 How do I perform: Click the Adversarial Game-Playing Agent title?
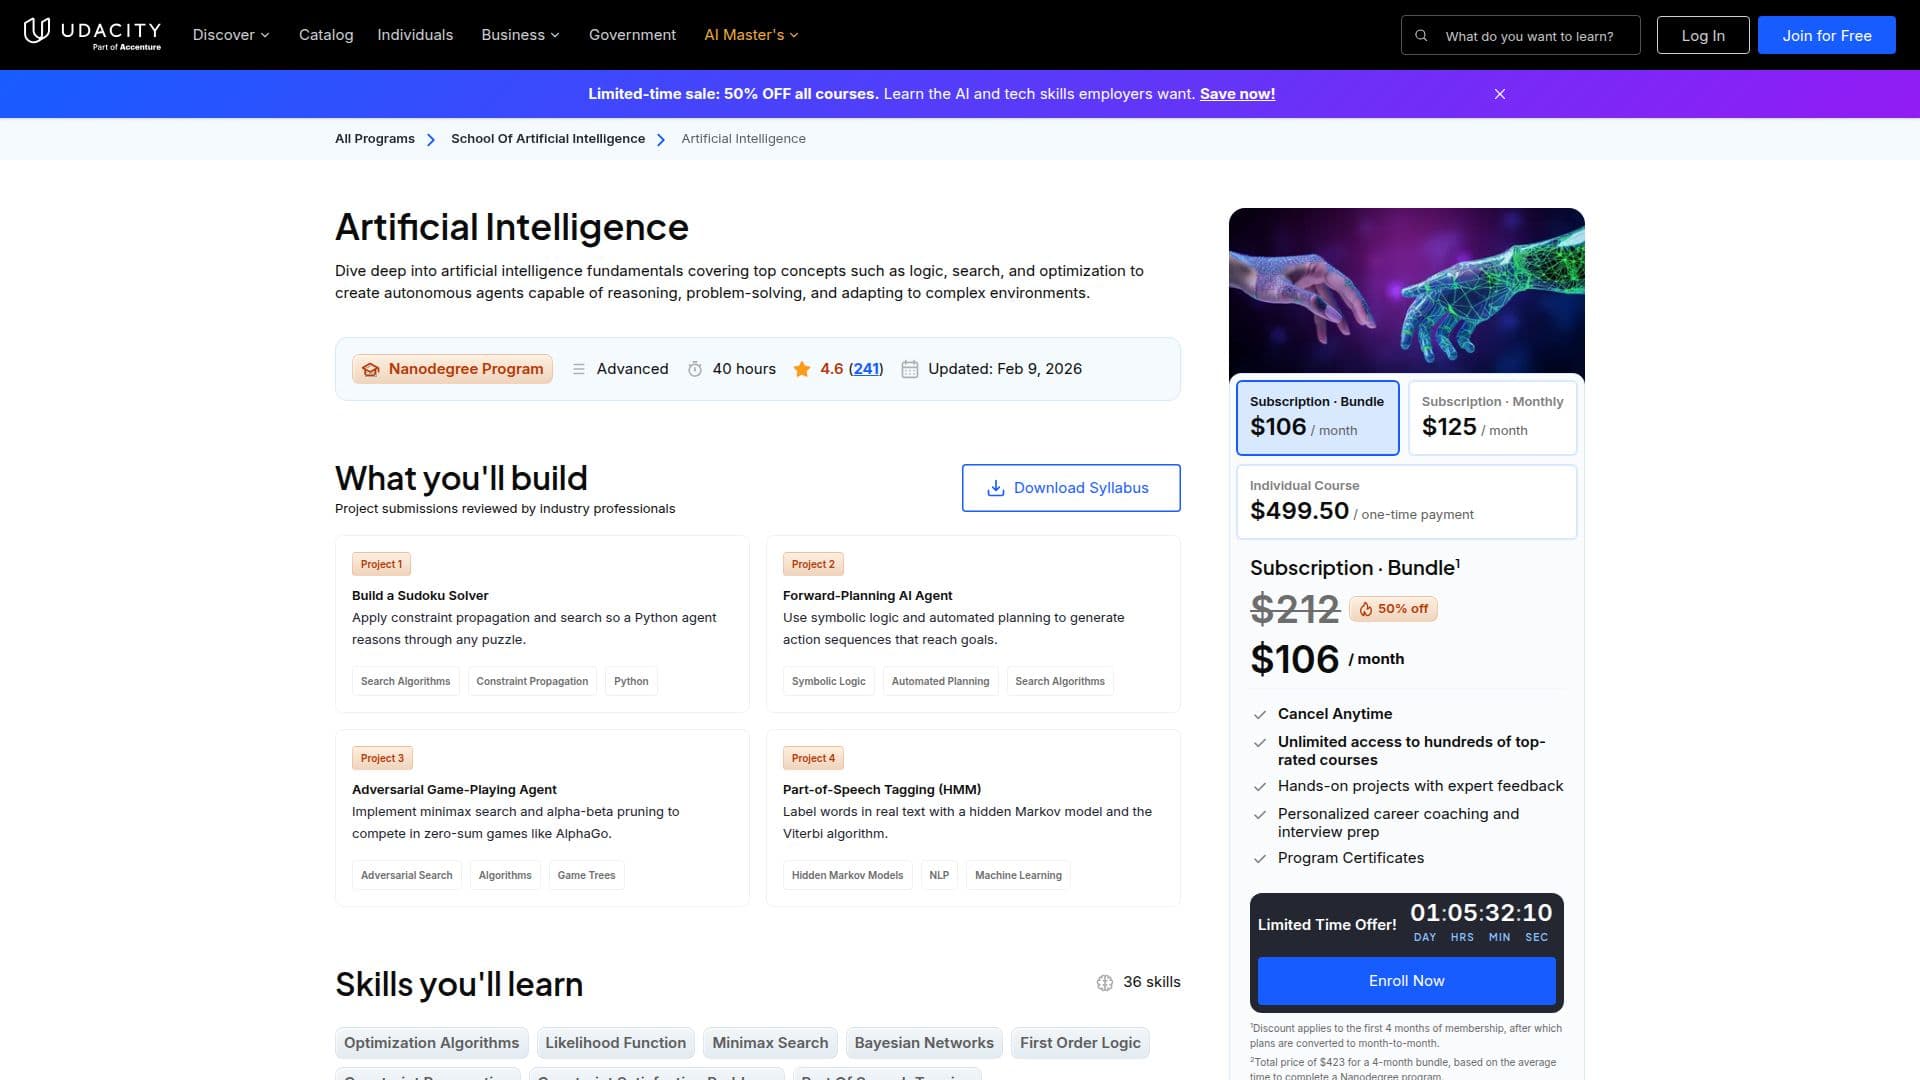click(x=454, y=790)
